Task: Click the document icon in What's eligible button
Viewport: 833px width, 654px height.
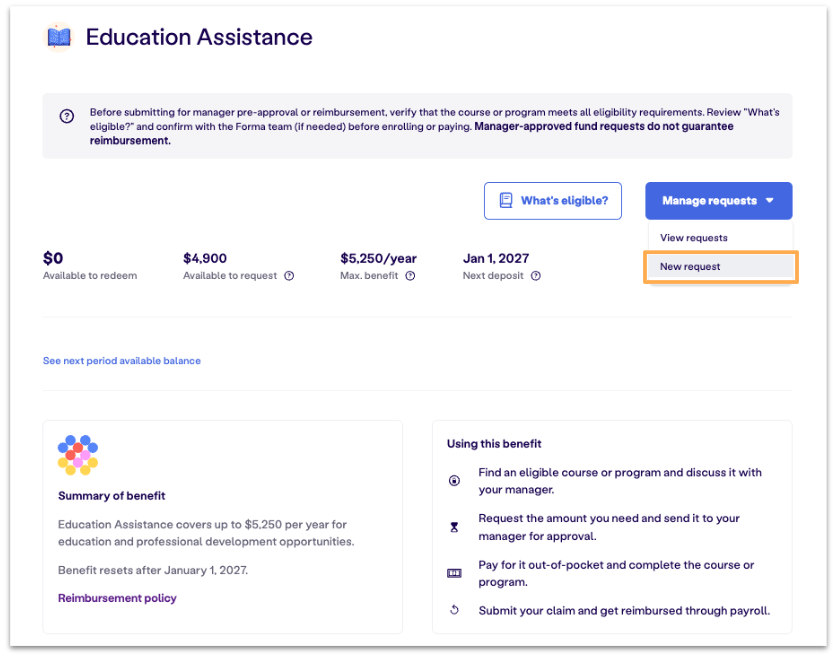Action: click(506, 200)
